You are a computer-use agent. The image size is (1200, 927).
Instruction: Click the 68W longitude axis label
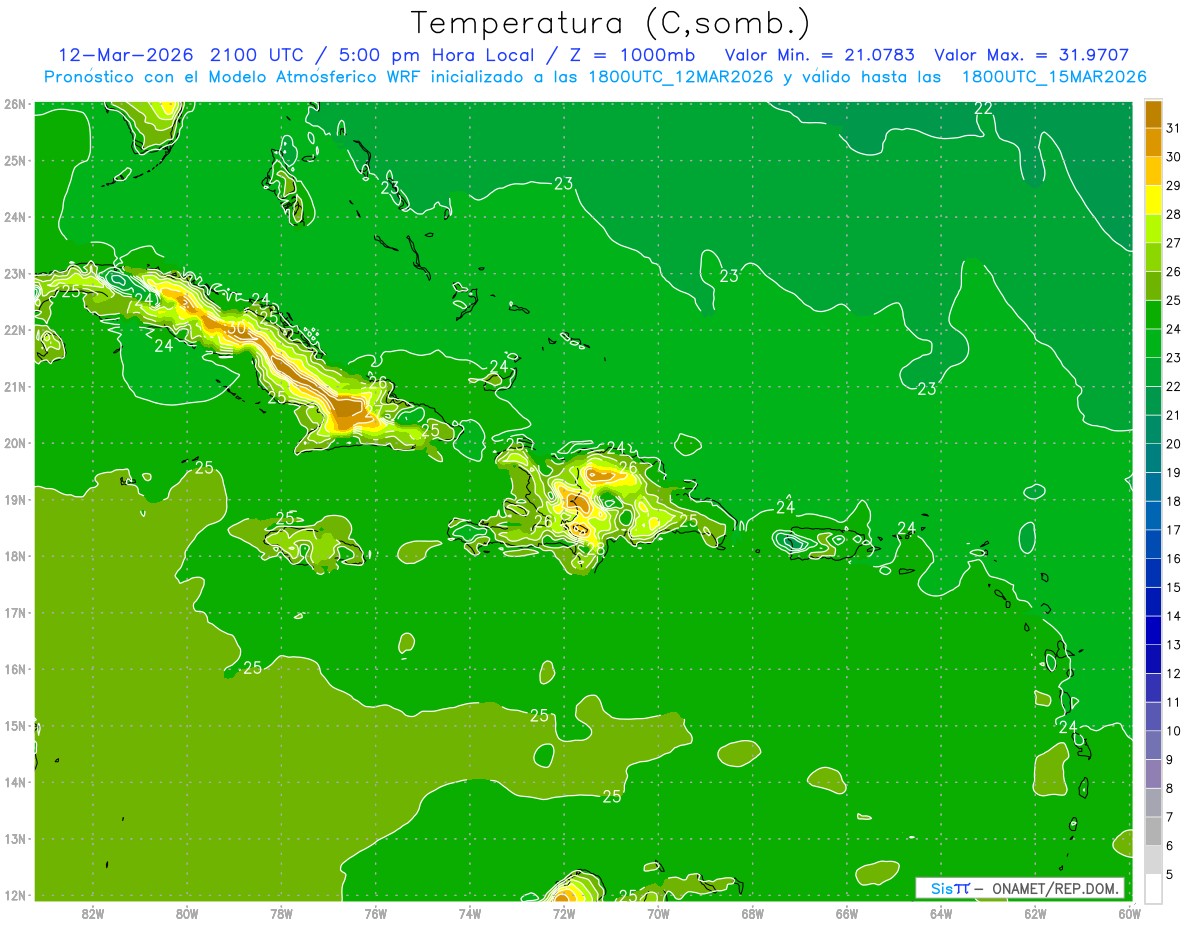pyautogui.click(x=753, y=914)
